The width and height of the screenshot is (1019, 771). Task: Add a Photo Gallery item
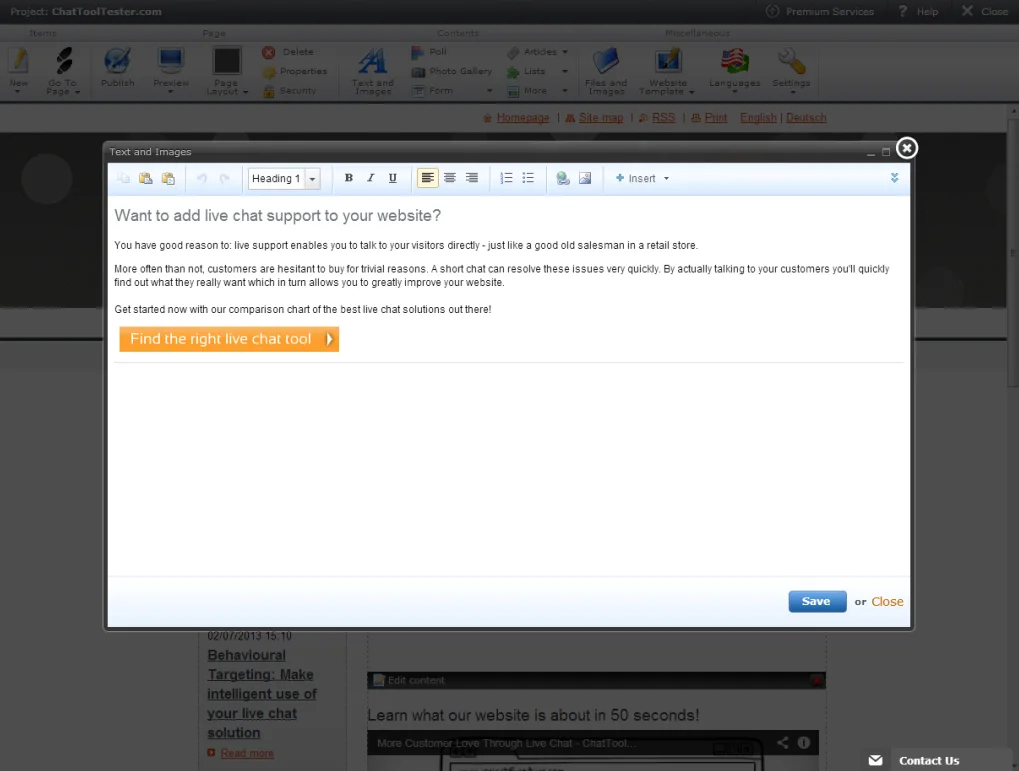coord(452,72)
